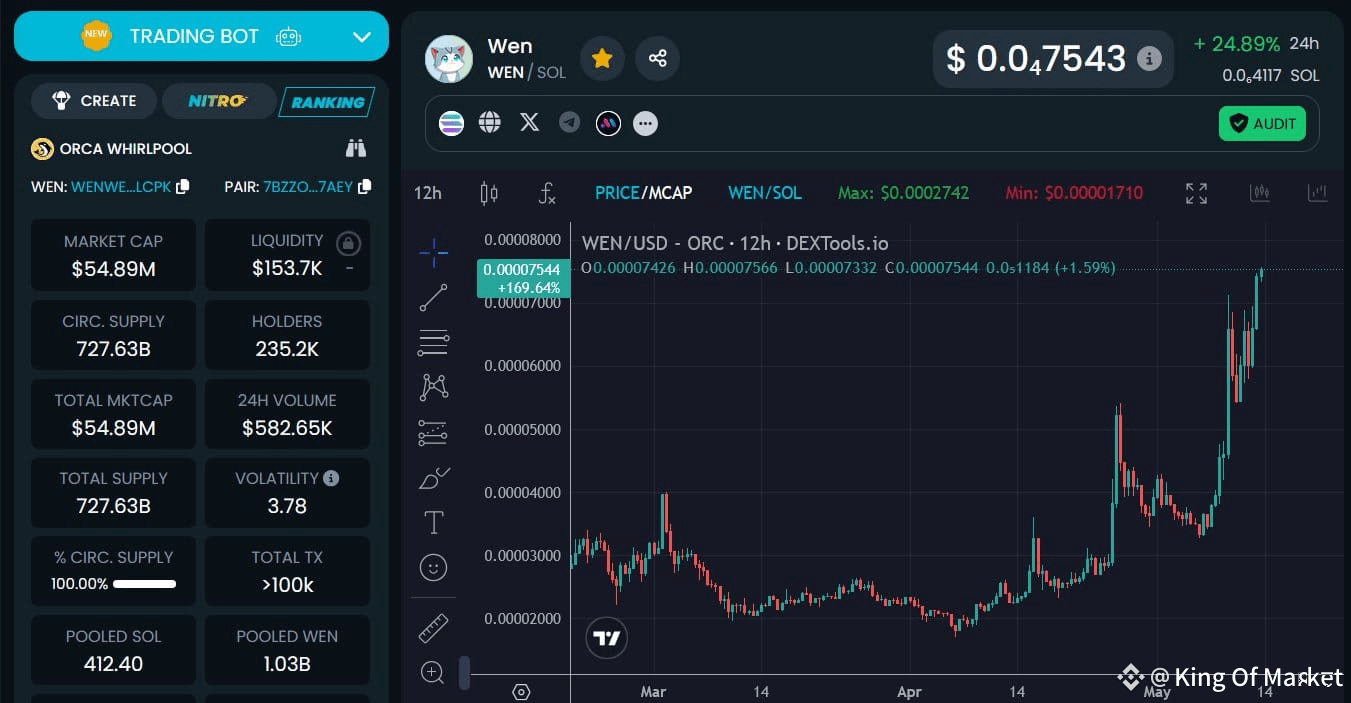1351x703 pixels.
Task: Select the Fibonacci retracement tool
Action: coord(433,343)
